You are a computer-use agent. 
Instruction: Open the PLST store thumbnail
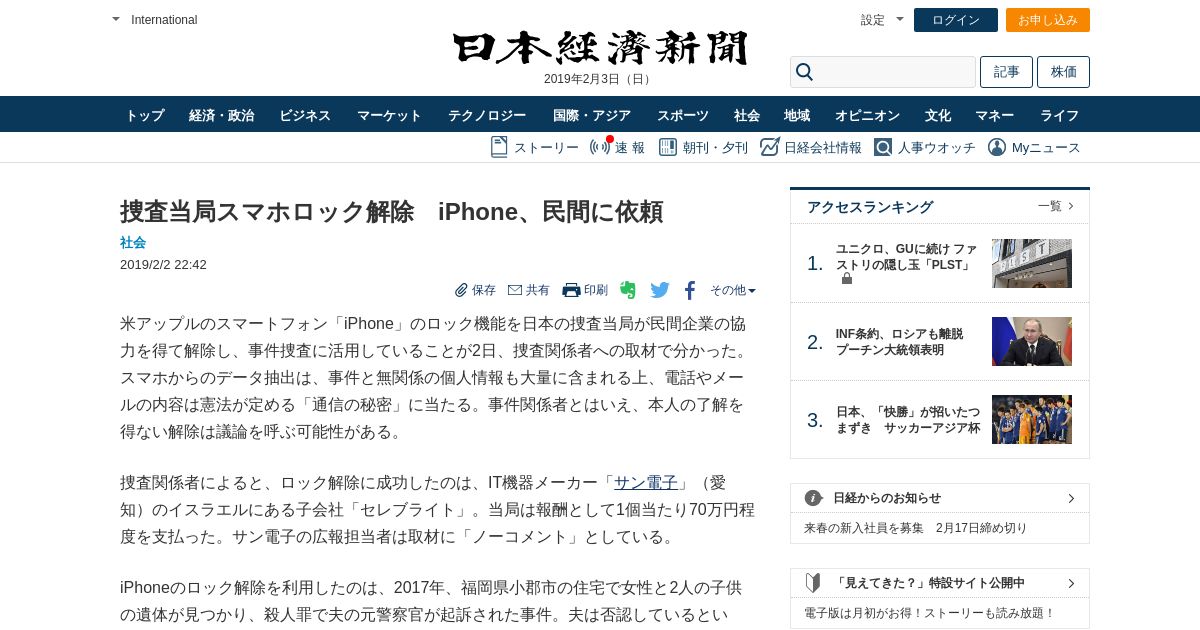(x=1032, y=263)
